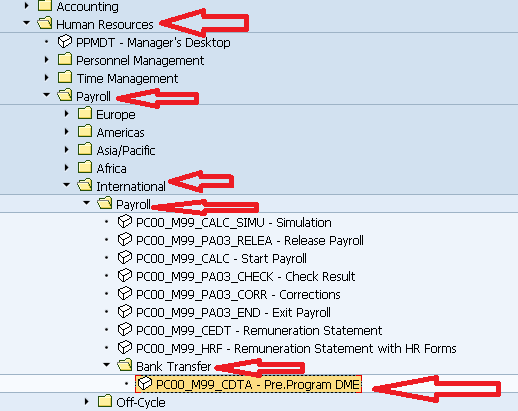The width and height of the screenshot is (518, 411).
Task: Click the PC00_M99_CEDT Remuneration Statement cube icon
Action: click(x=125, y=330)
